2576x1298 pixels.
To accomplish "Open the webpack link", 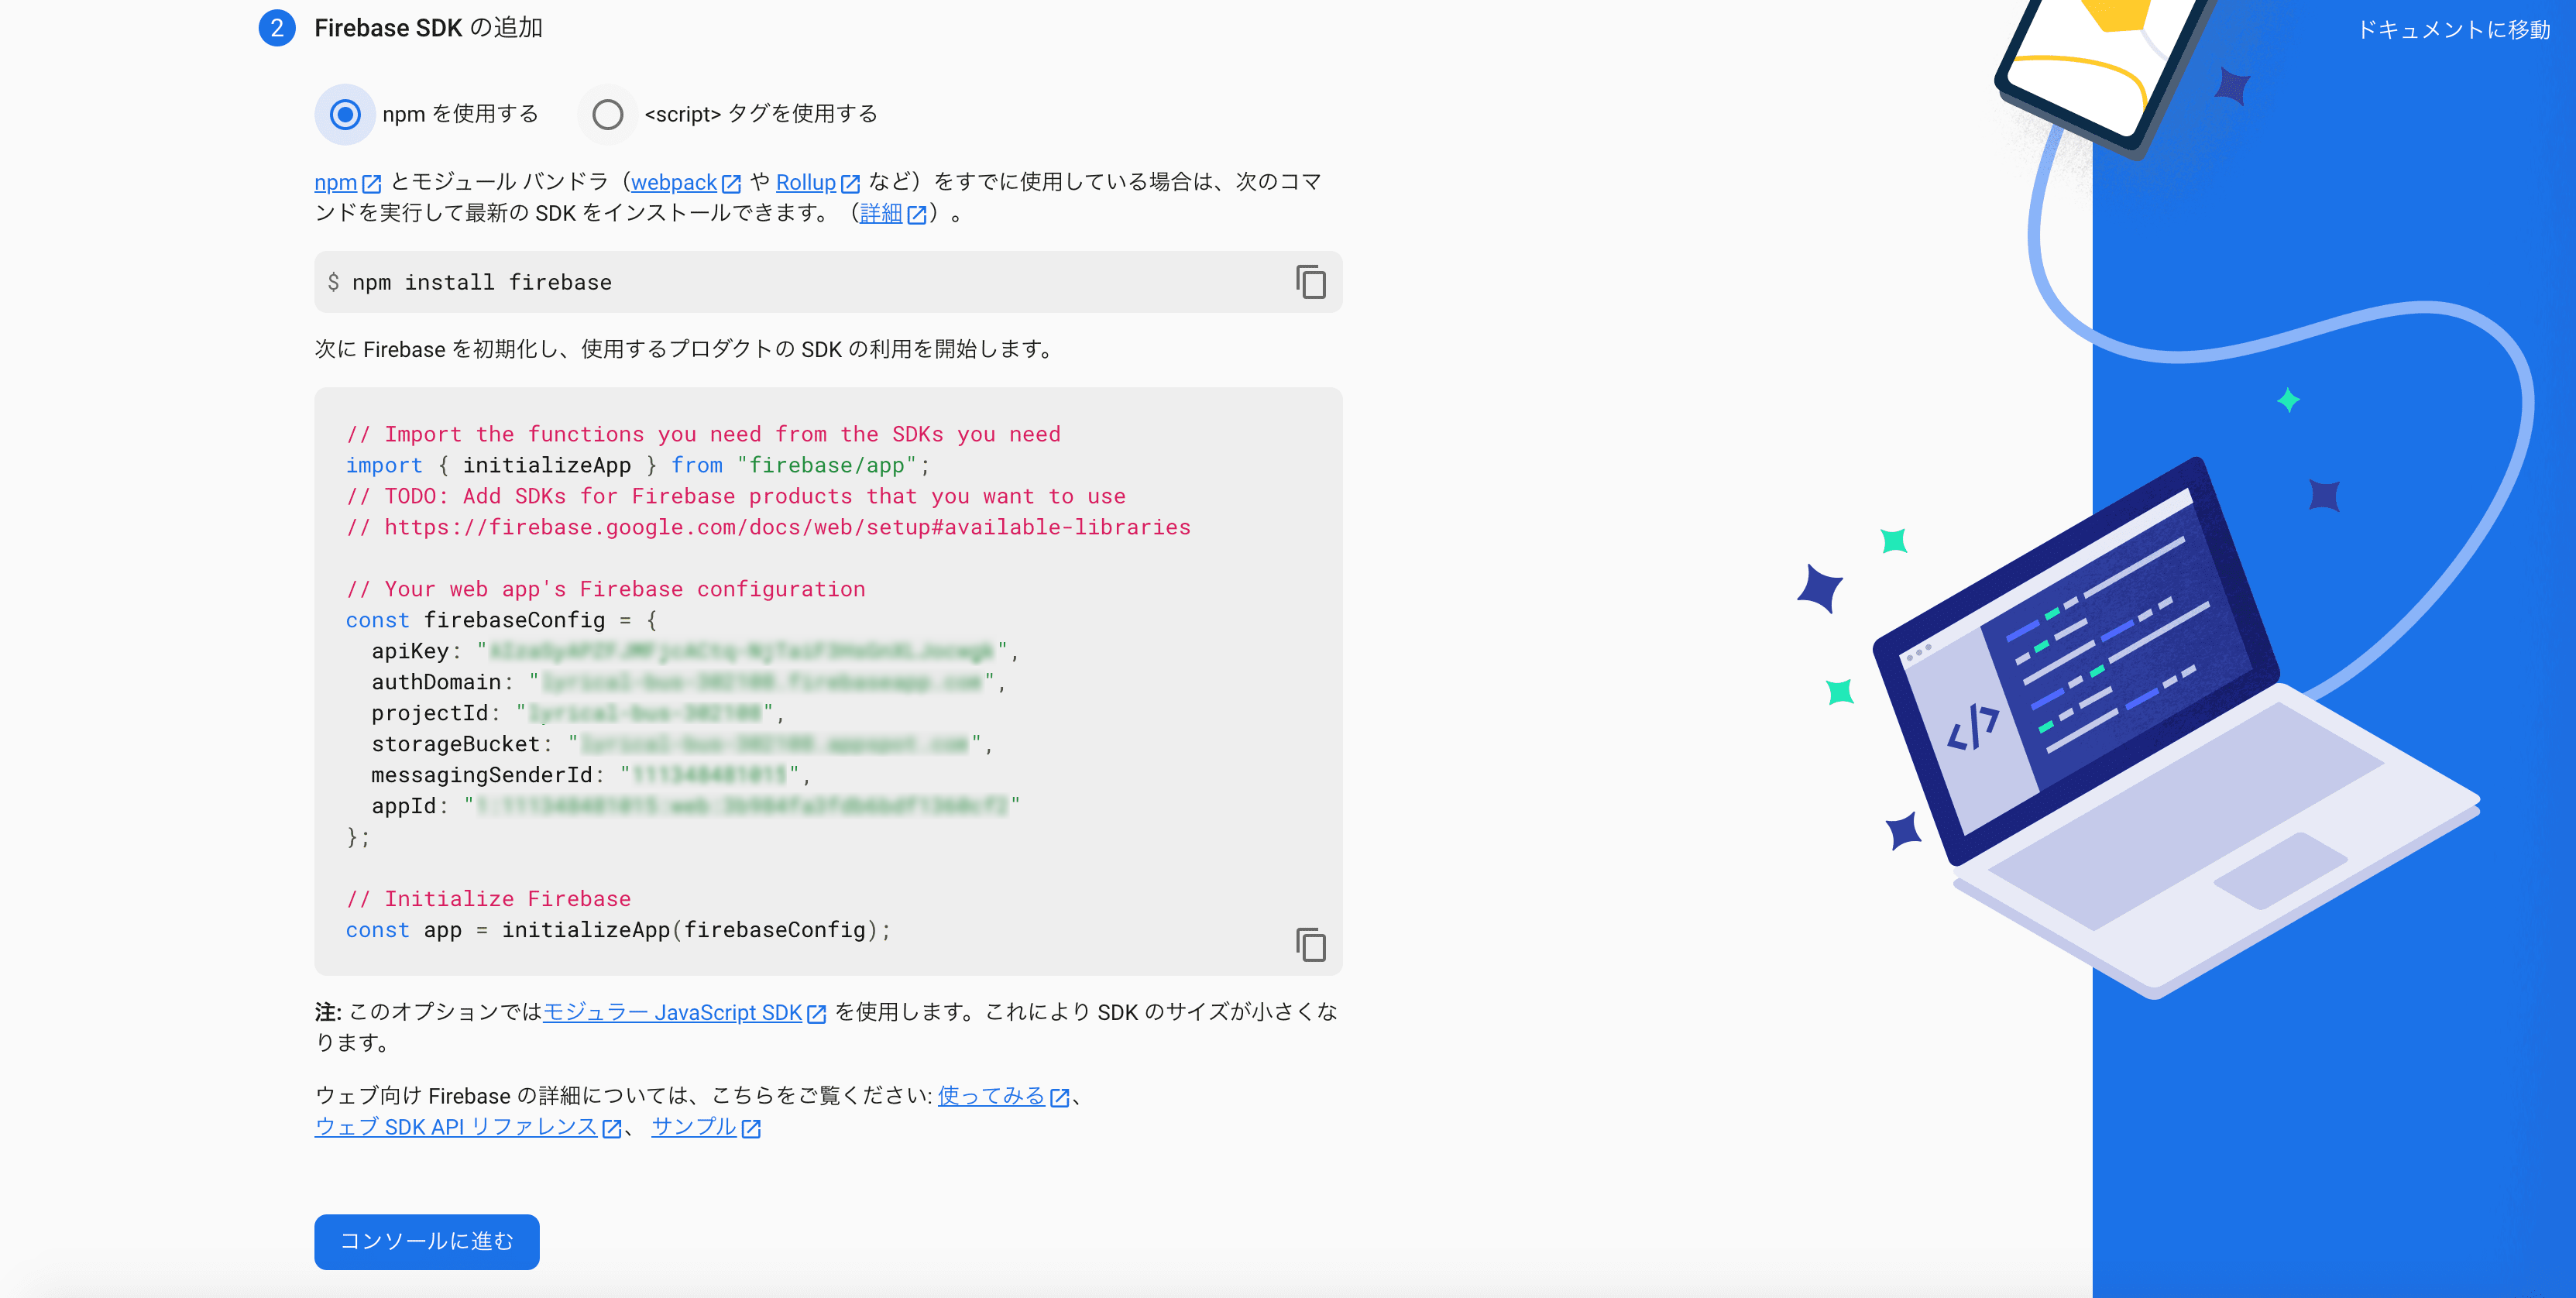I will [x=675, y=183].
